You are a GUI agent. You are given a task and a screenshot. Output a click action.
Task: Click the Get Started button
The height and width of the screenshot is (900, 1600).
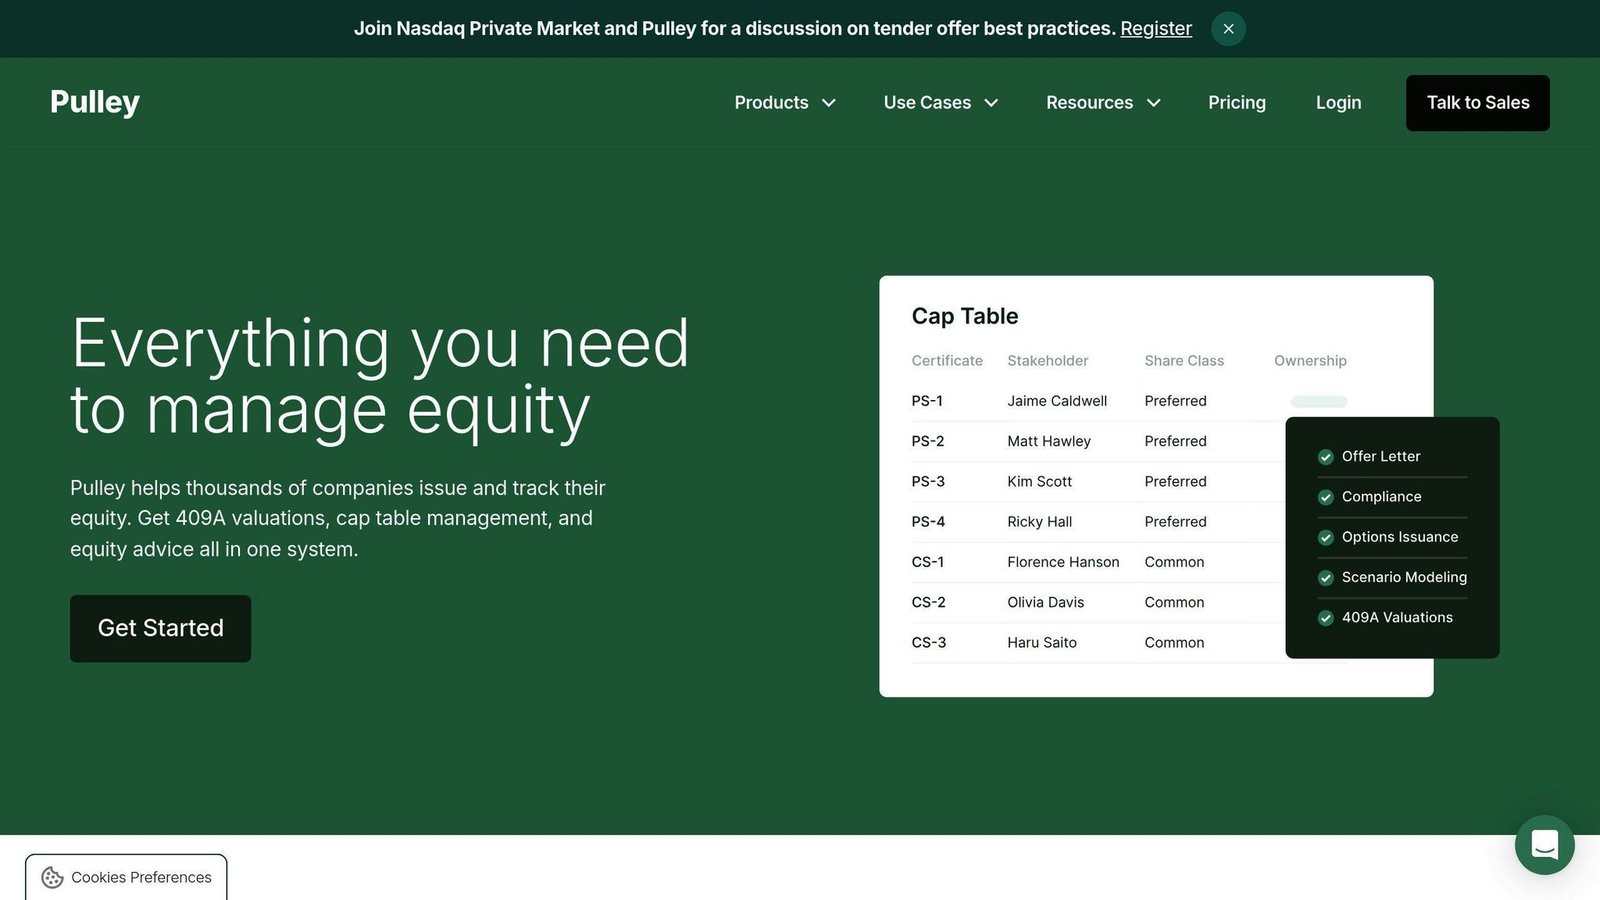click(x=160, y=628)
